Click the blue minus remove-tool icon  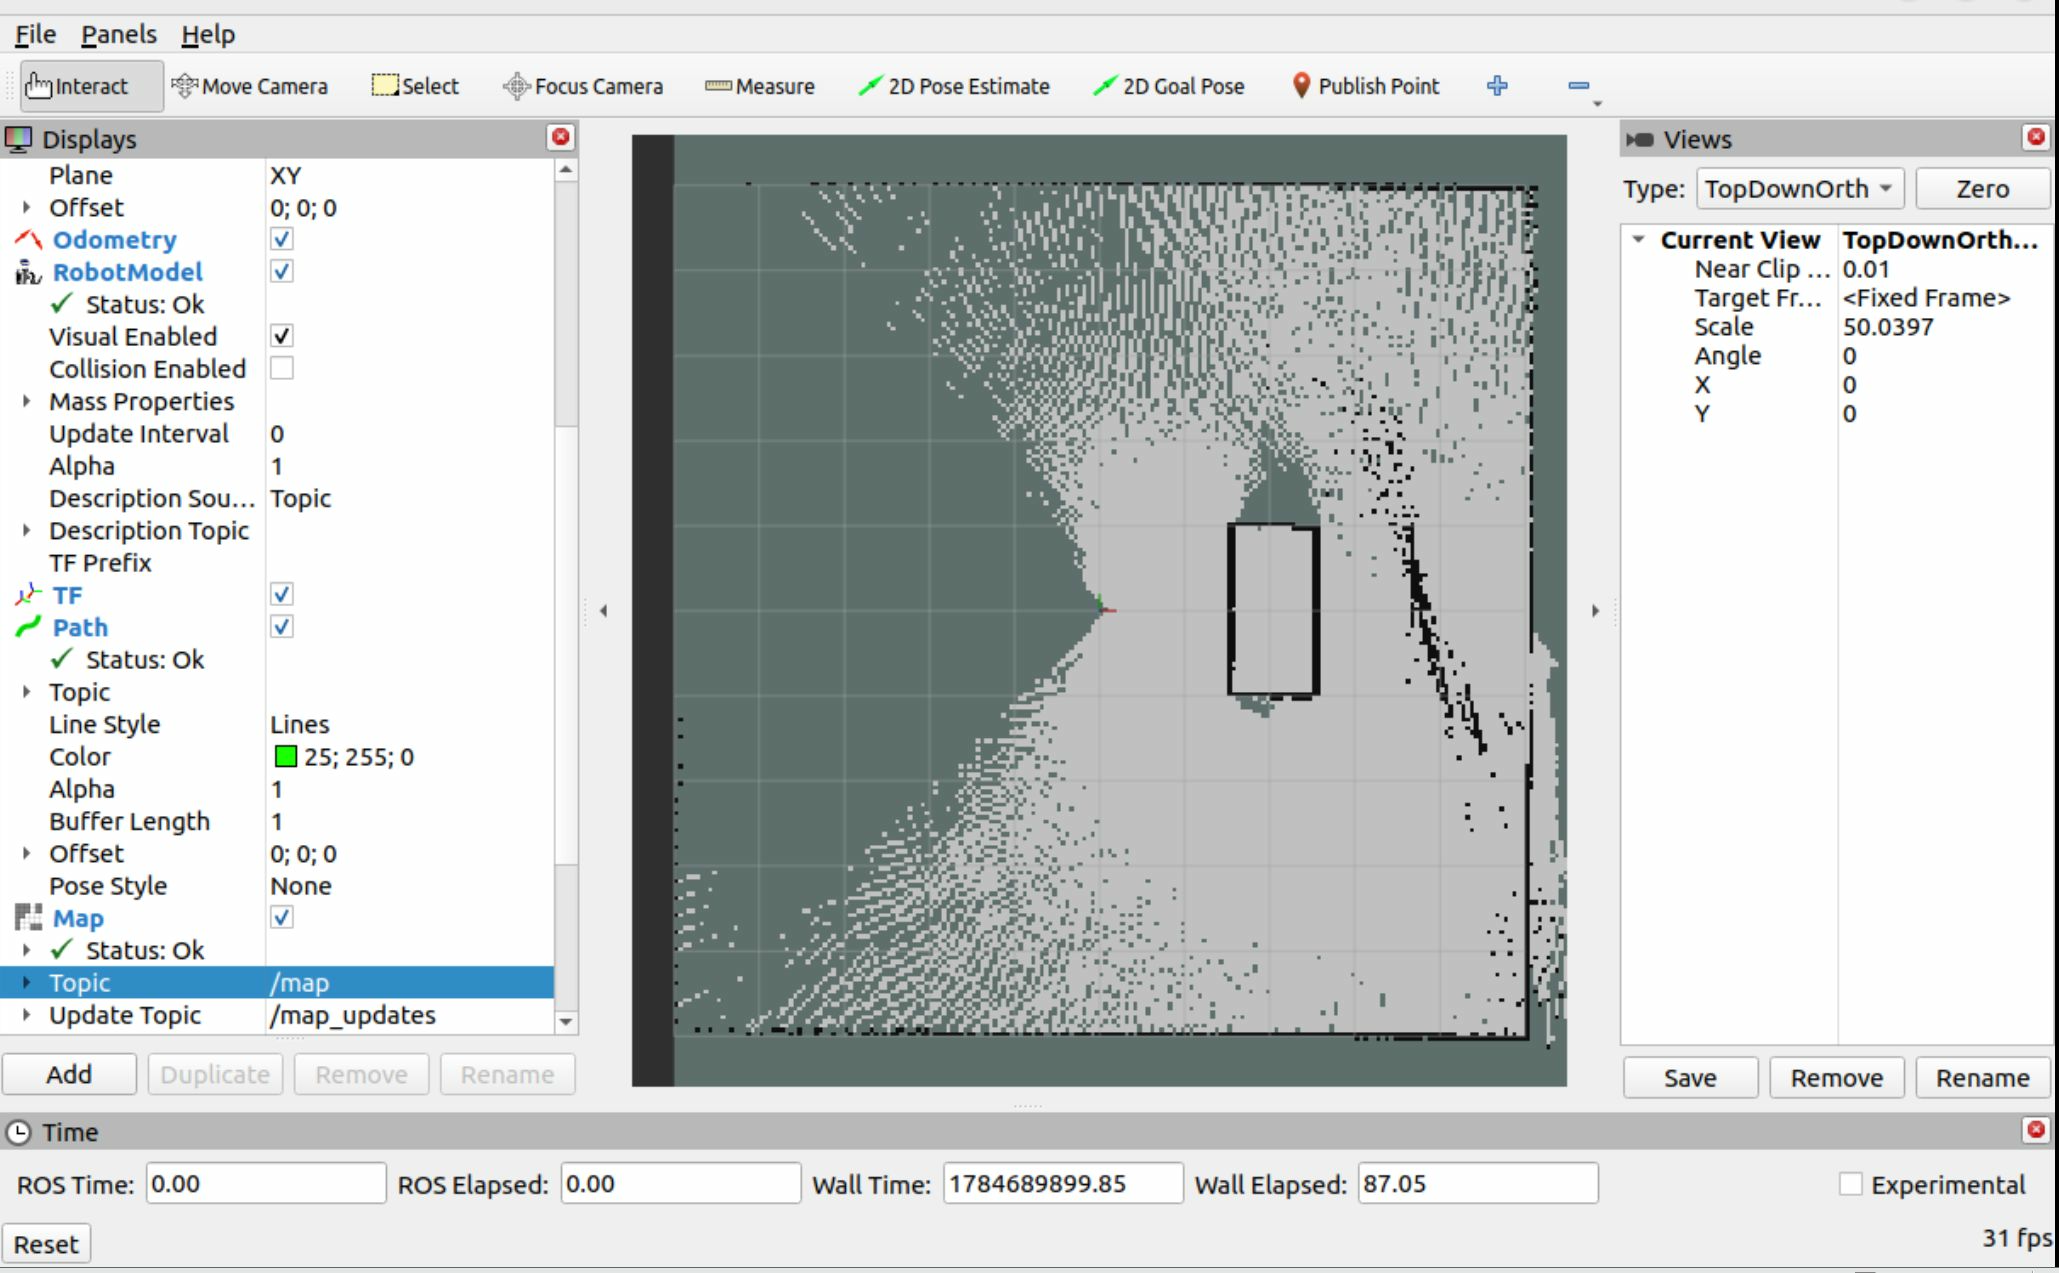click(x=1579, y=86)
